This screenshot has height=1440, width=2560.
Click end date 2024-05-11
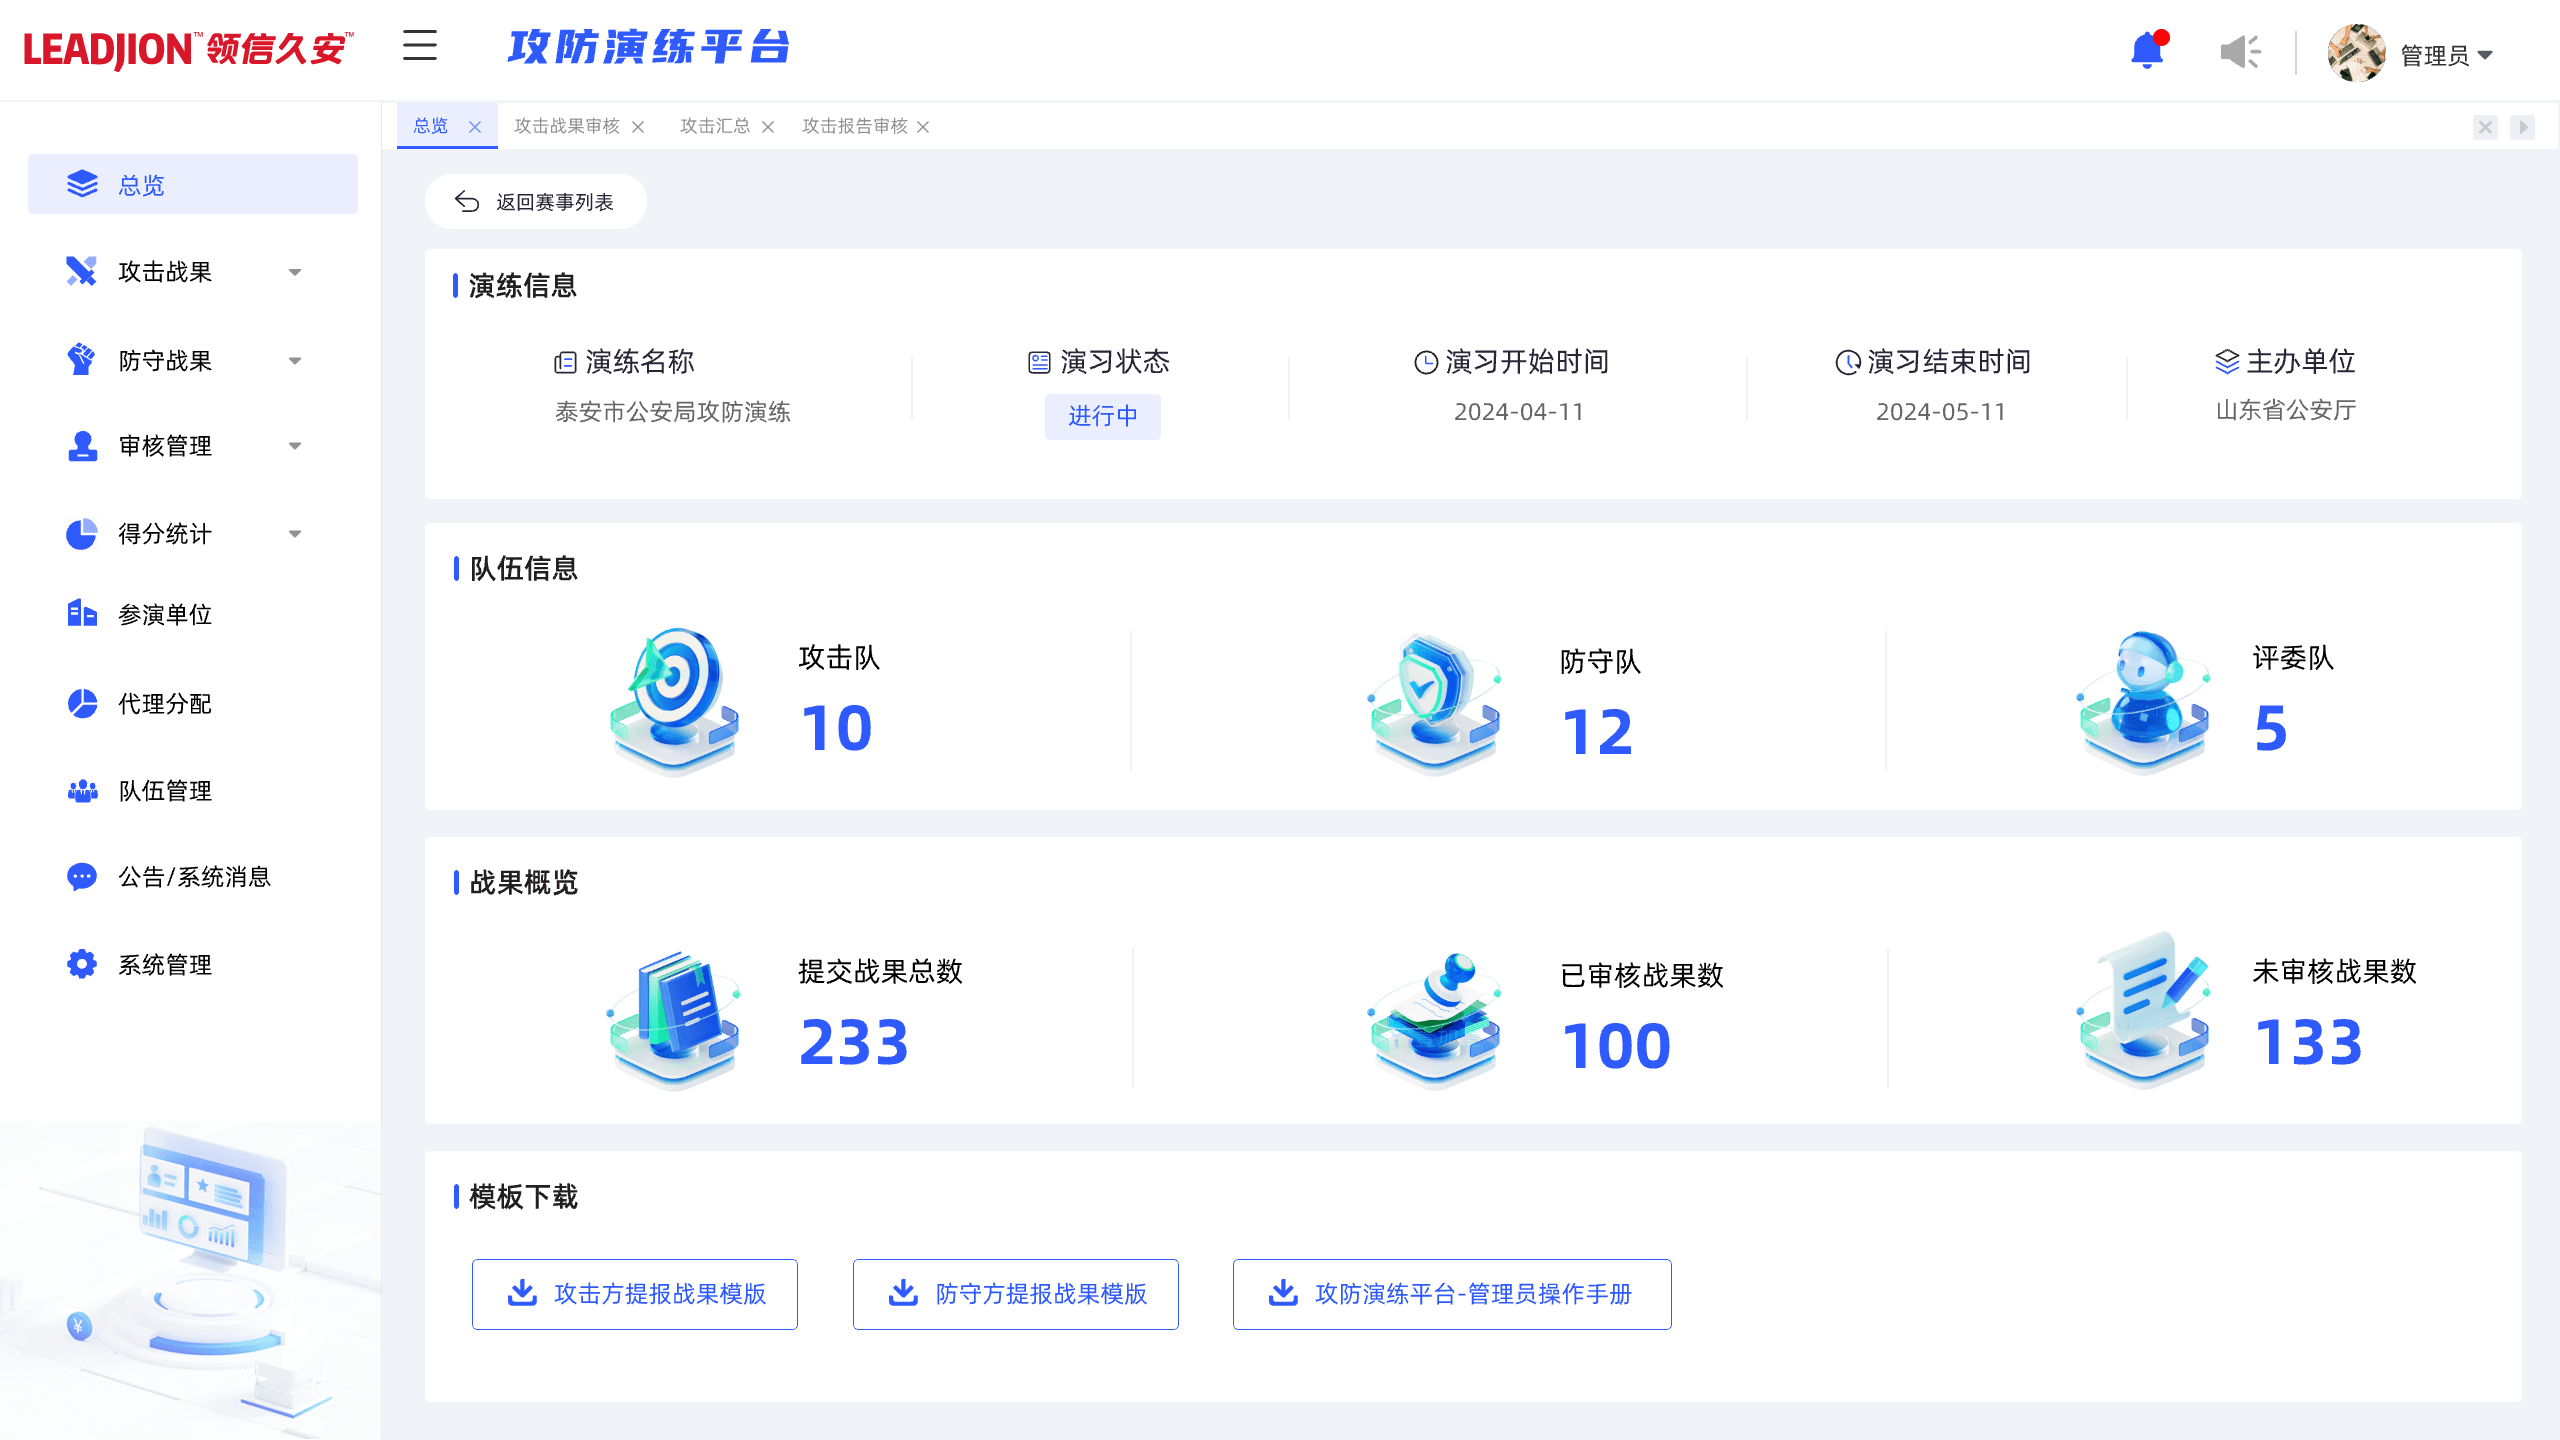click(1941, 412)
